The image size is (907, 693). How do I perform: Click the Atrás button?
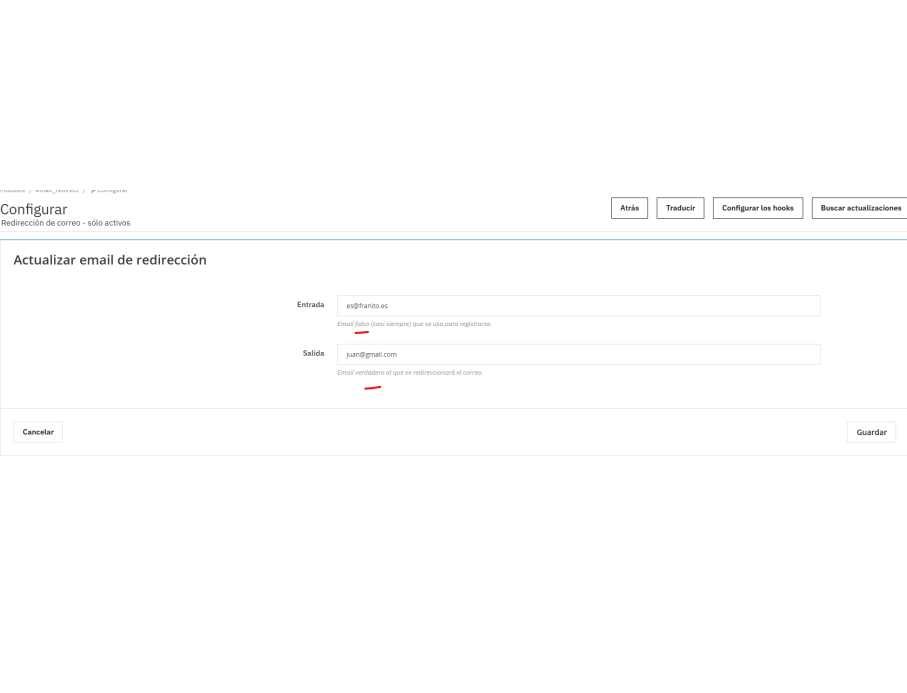(629, 208)
